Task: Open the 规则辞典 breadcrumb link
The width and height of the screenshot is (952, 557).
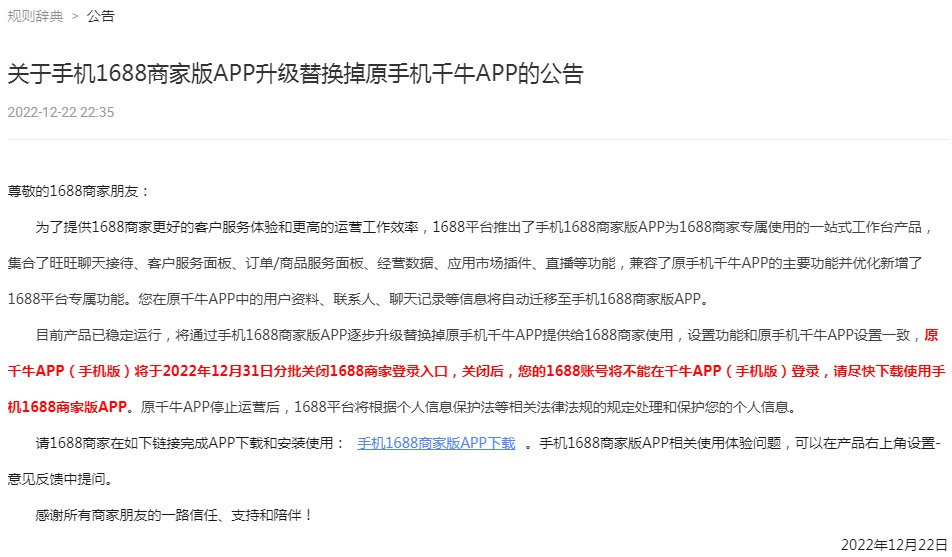Action: pyautogui.click(x=35, y=16)
